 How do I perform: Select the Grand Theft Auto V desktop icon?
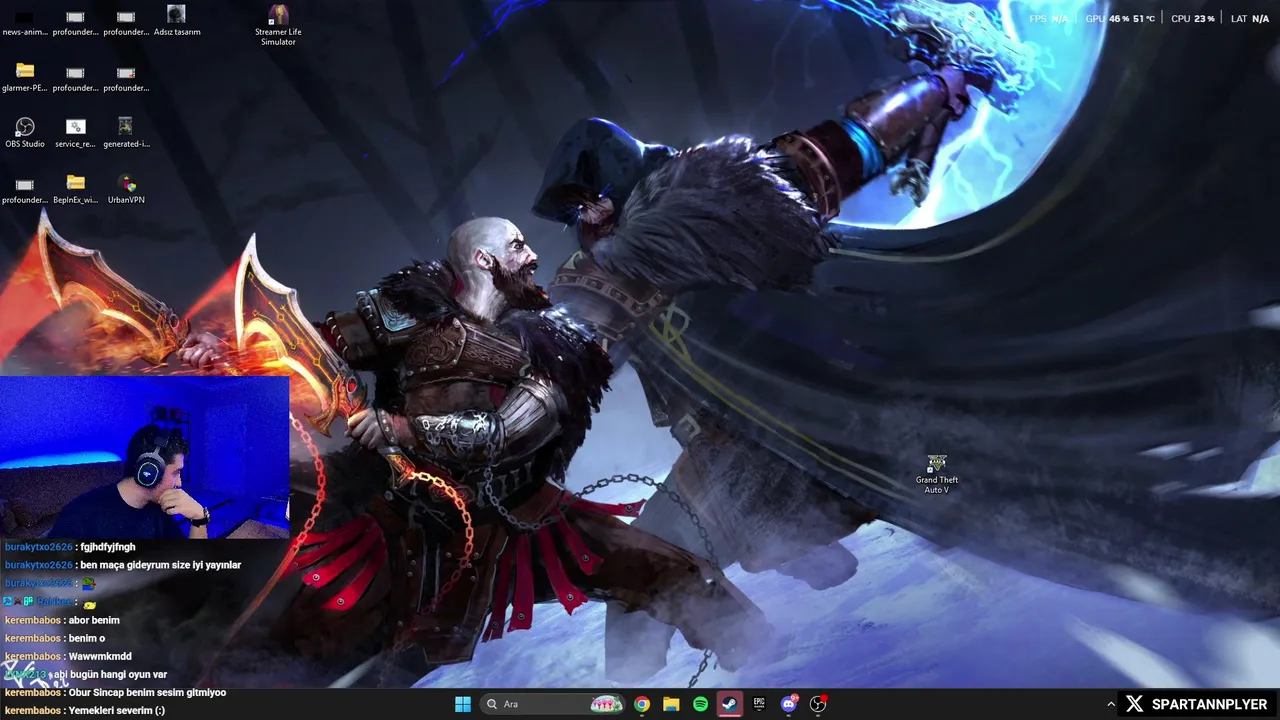point(937,474)
